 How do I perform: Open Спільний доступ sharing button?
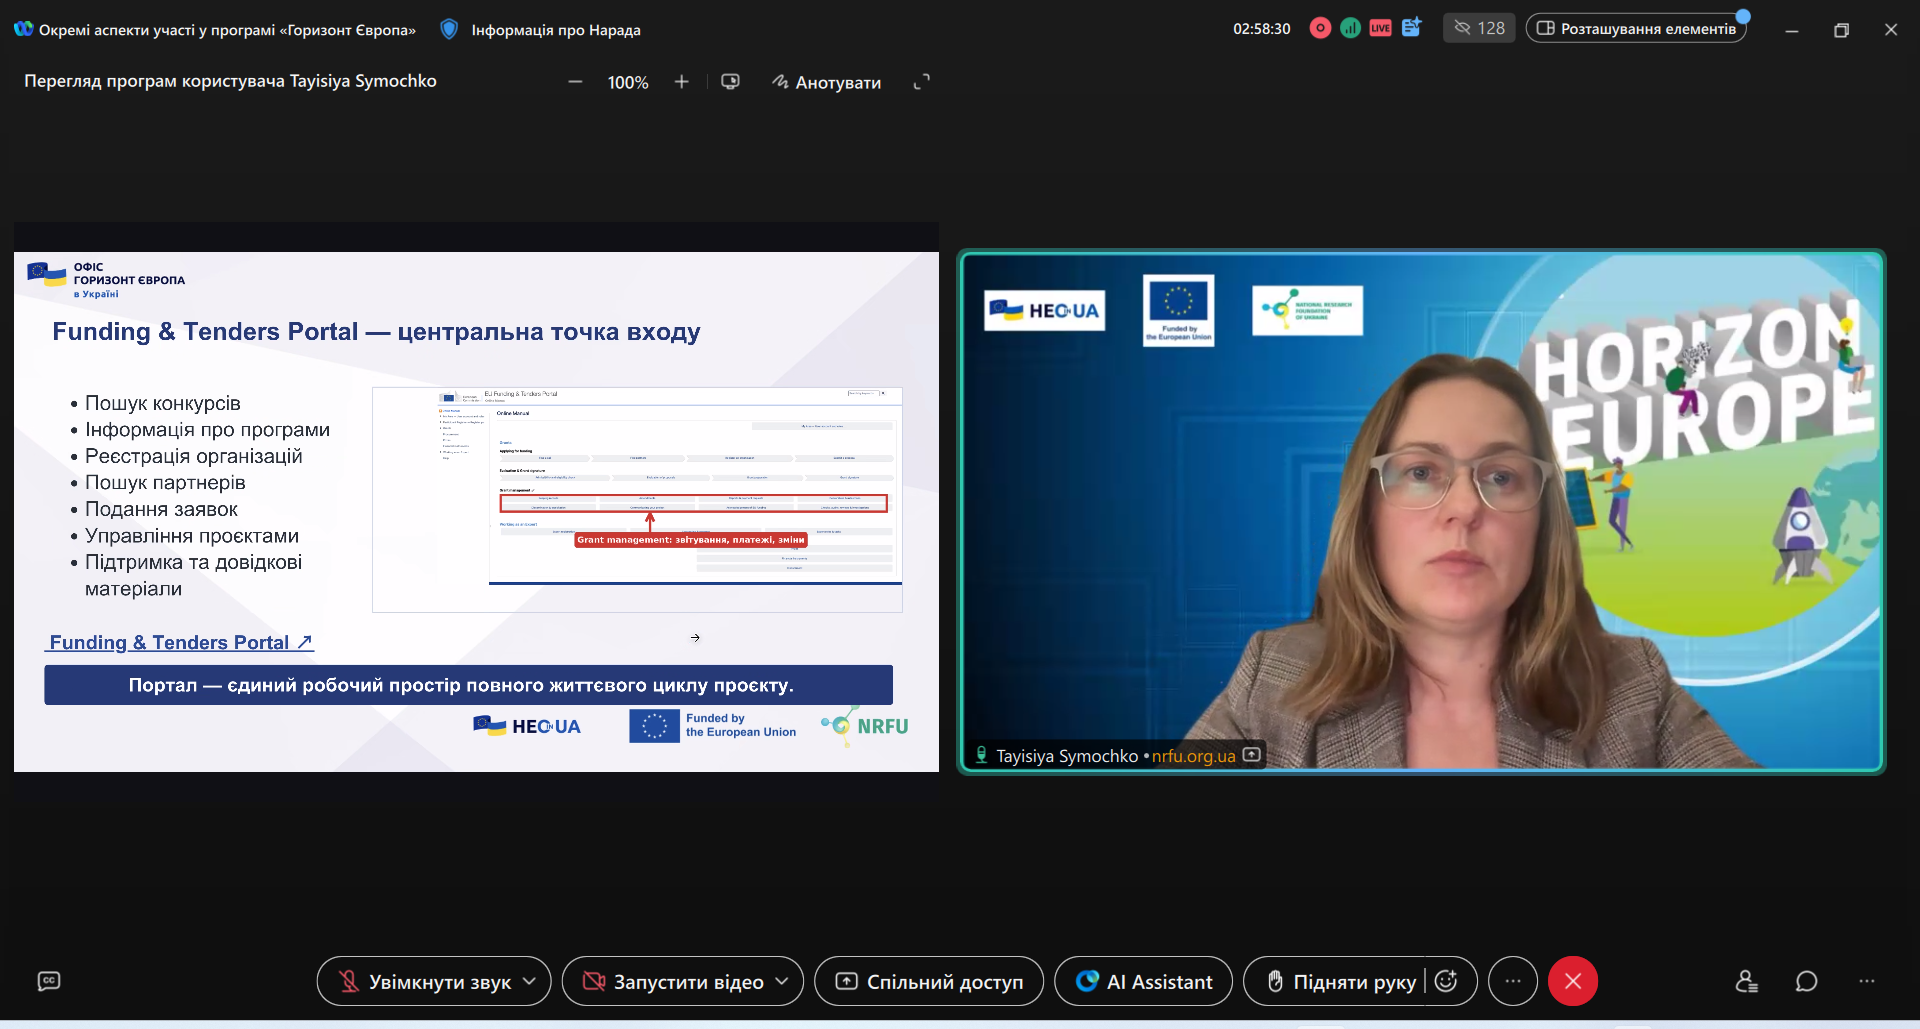929,981
